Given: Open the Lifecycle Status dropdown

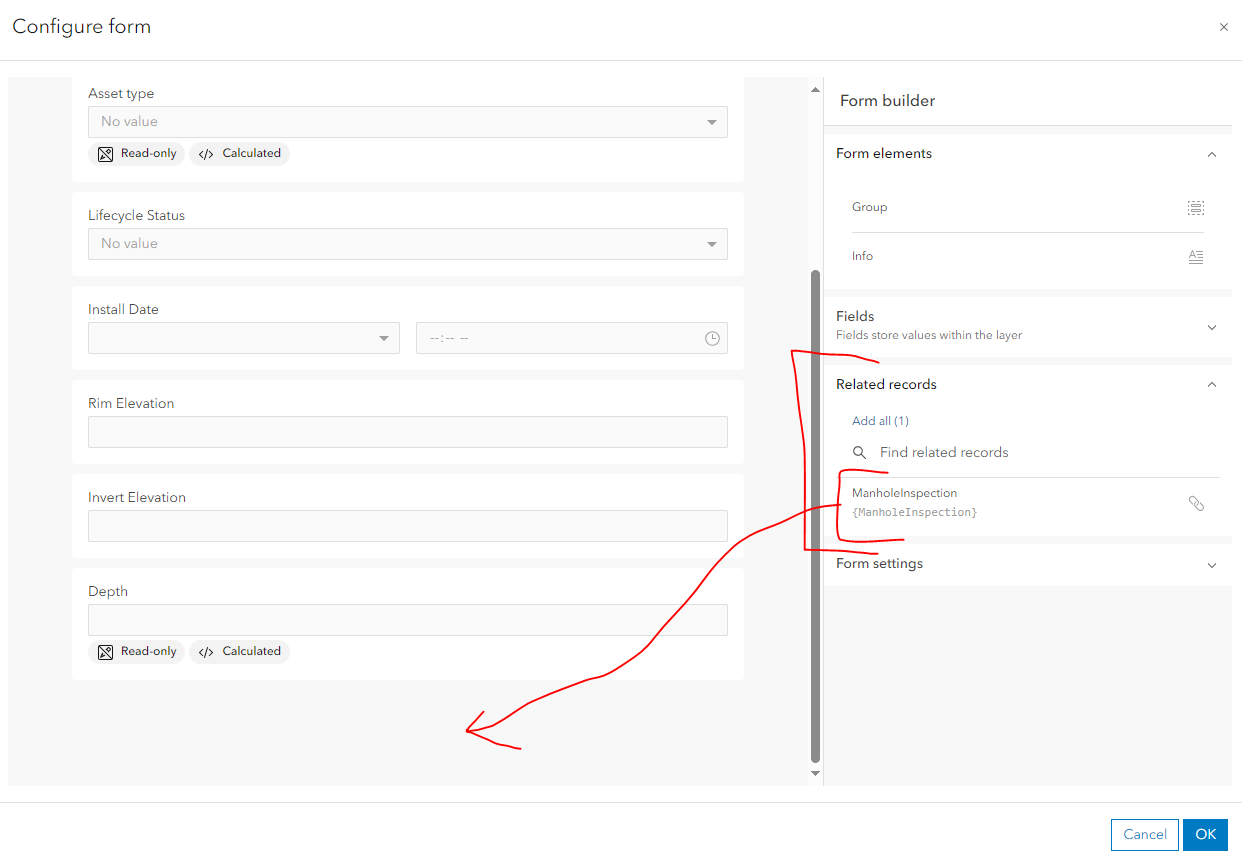Looking at the screenshot, I should point(712,243).
